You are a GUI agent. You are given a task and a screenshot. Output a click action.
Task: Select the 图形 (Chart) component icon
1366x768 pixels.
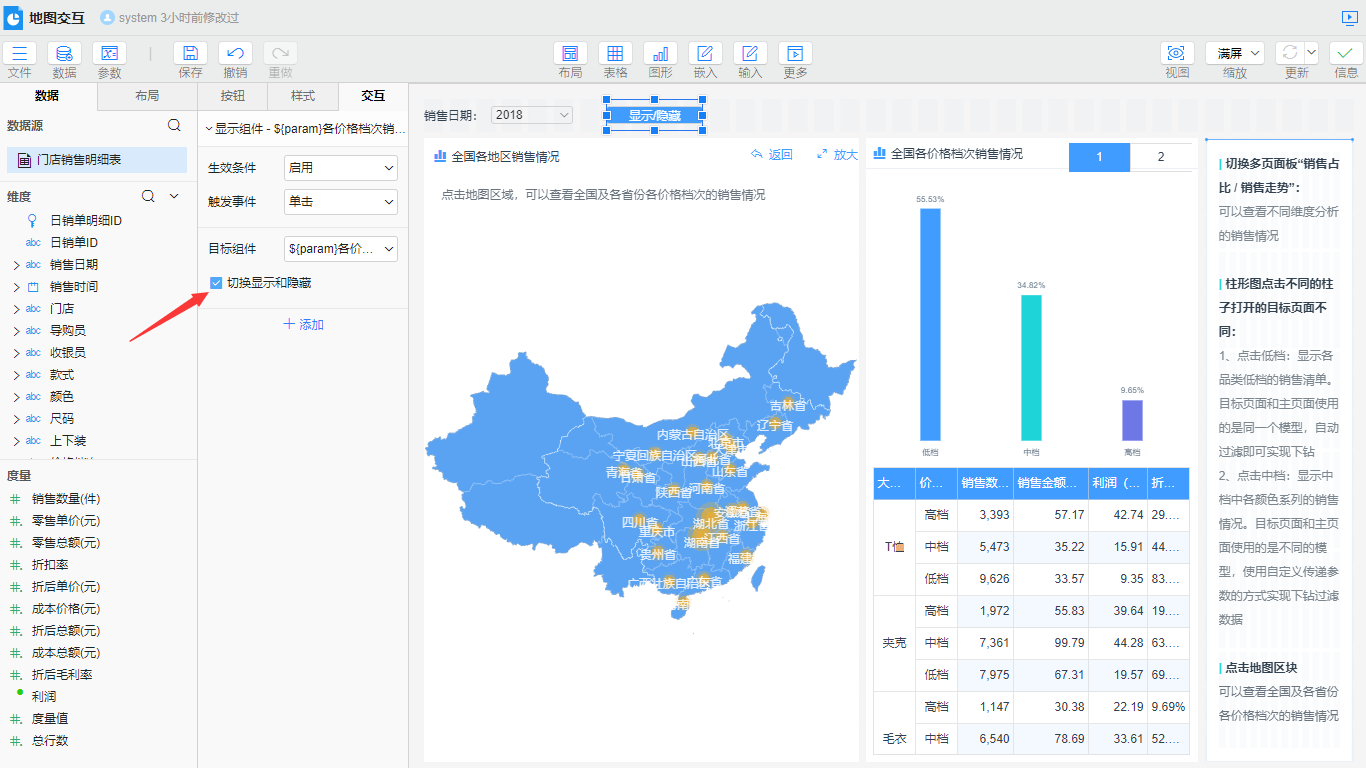click(660, 54)
